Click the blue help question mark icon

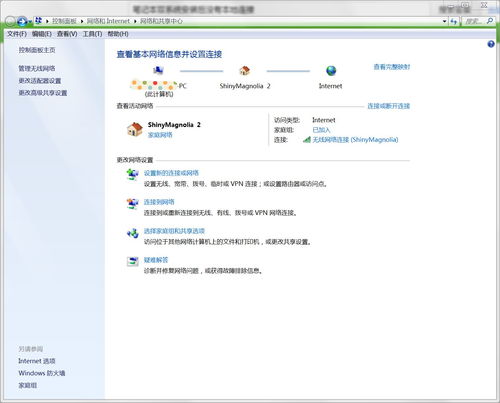491,44
